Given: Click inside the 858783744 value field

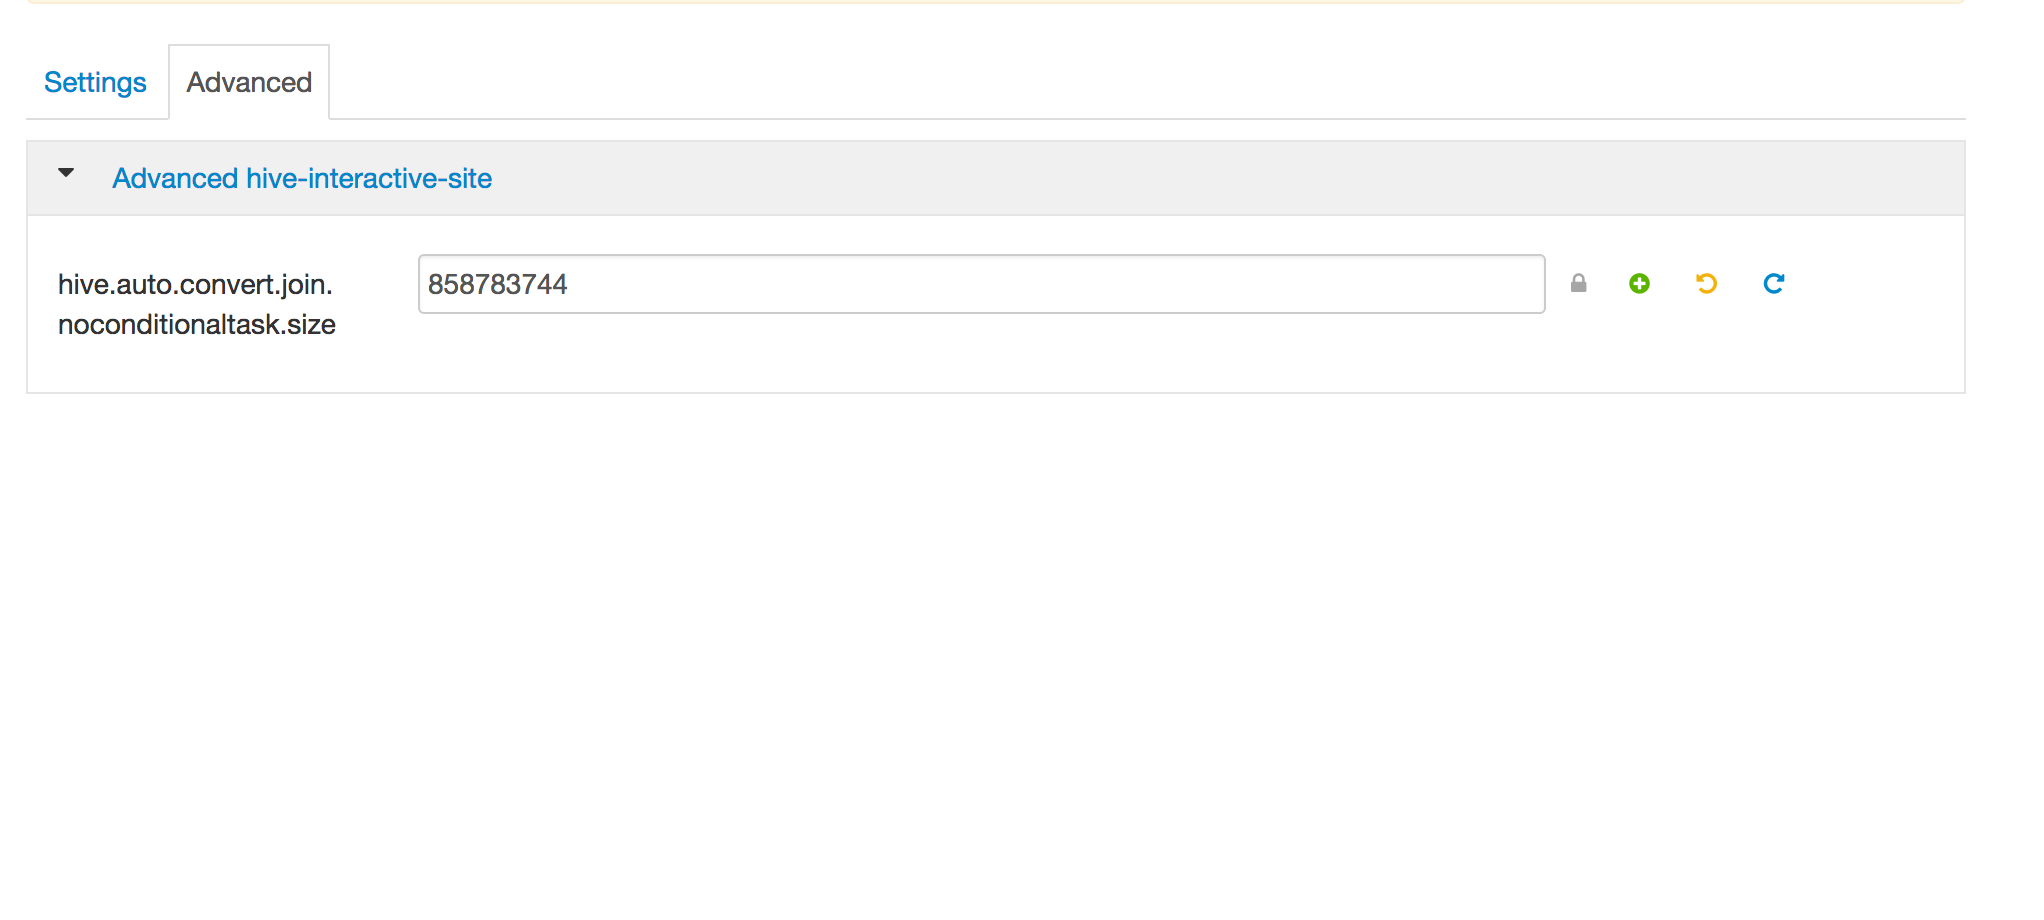Looking at the screenshot, I should (980, 284).
